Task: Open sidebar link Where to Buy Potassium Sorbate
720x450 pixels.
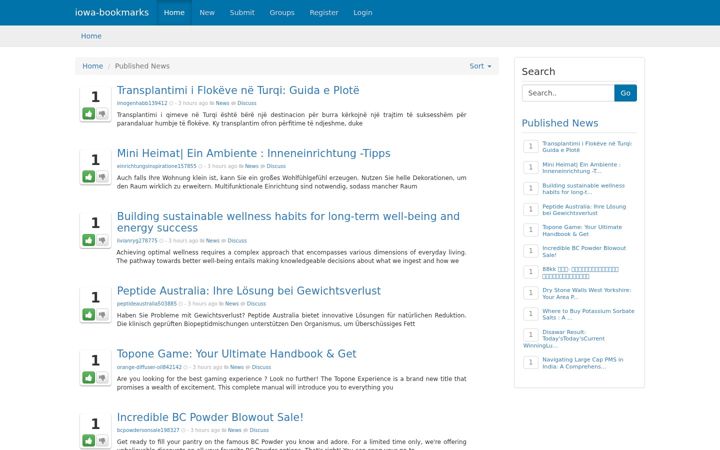Action: (x=588, y=314)
